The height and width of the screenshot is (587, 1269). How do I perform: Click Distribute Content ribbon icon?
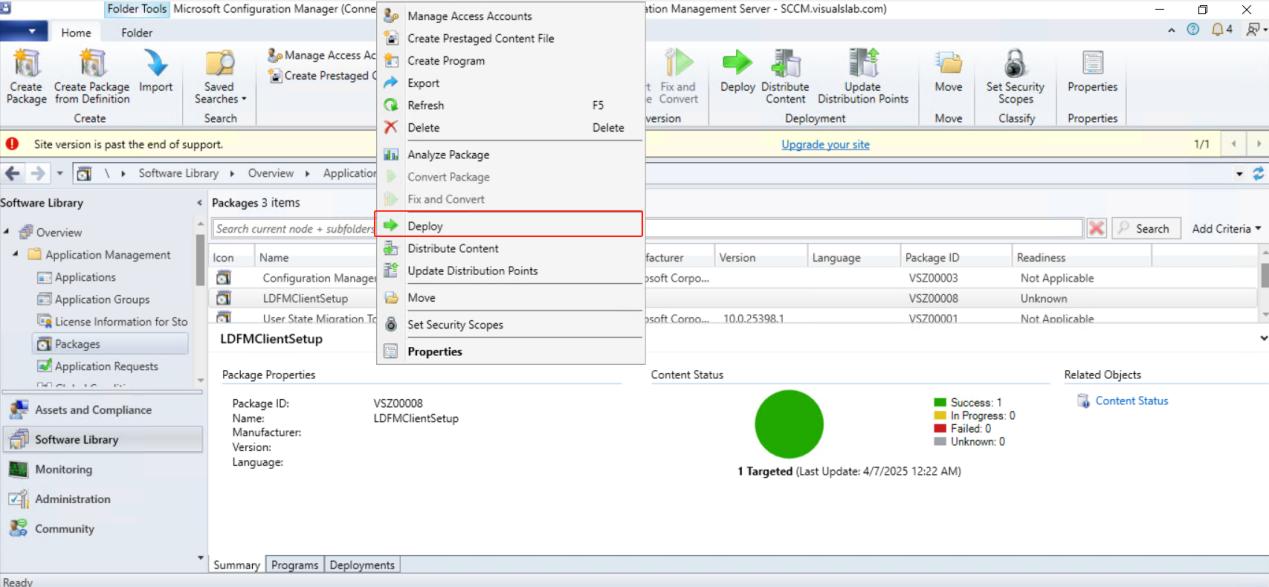coord(785,65)
